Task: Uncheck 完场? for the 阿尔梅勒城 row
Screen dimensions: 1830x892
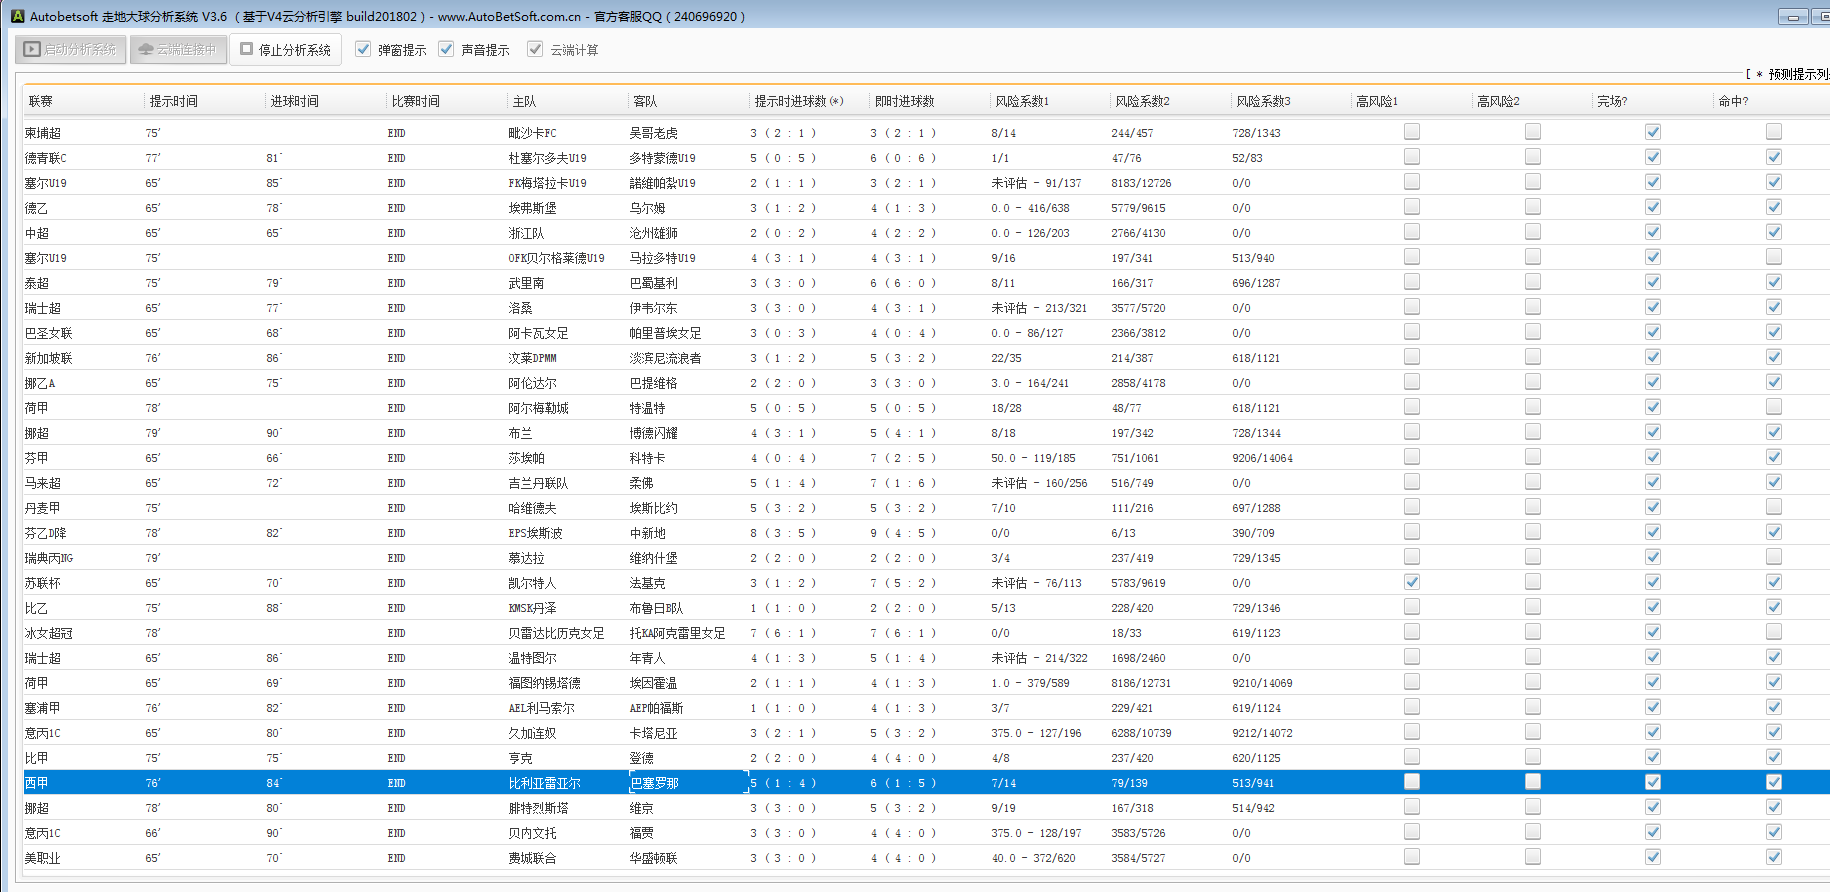Action: [x=1652, y=407]
